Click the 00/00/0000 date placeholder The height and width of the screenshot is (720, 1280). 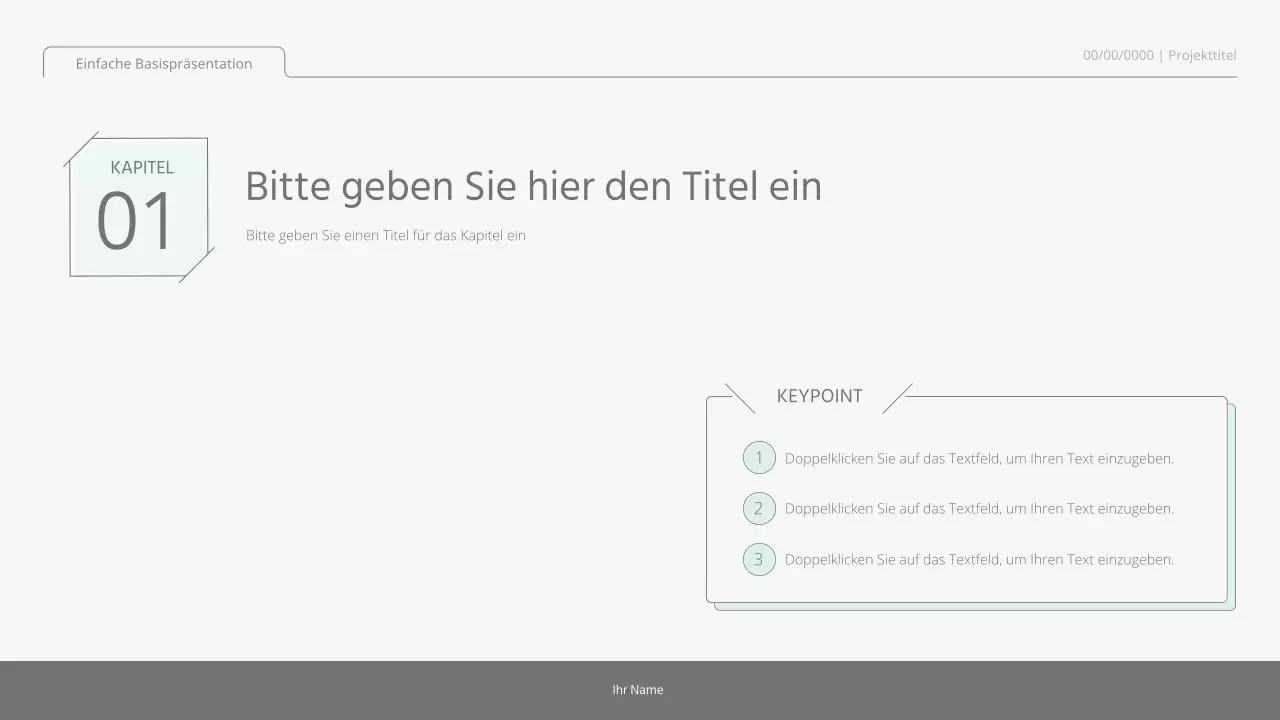(1117, 55)
